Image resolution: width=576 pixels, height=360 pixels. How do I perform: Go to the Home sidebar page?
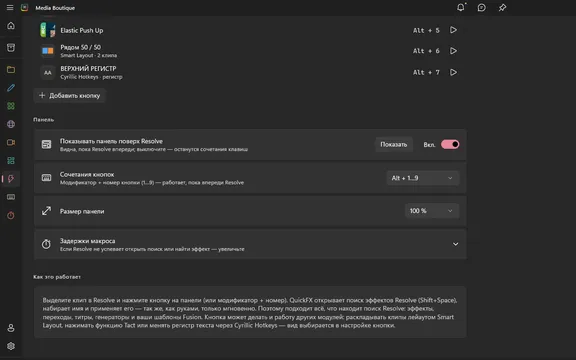coord(11,26)
